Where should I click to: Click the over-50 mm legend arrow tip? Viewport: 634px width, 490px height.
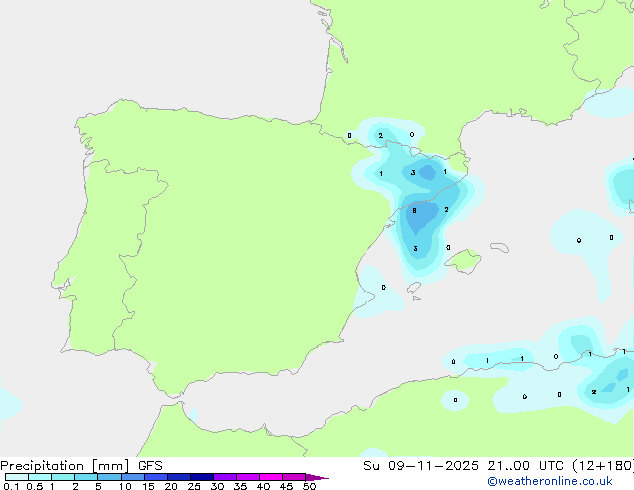pos(317,477)
